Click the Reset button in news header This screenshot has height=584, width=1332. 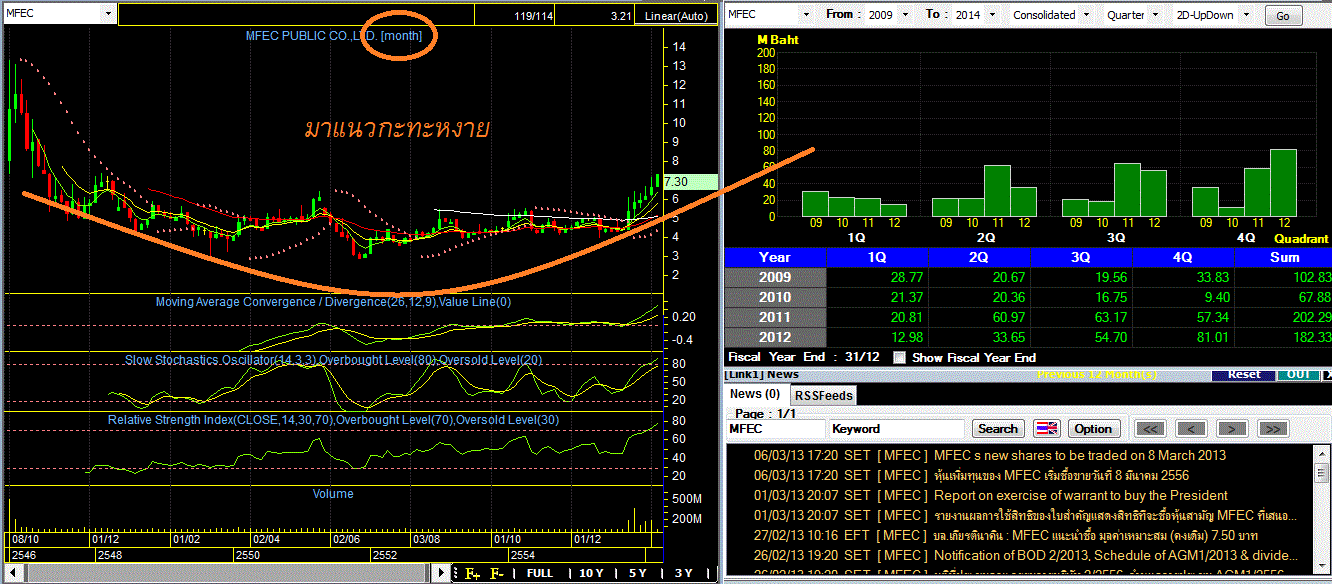coord(1244,375)
